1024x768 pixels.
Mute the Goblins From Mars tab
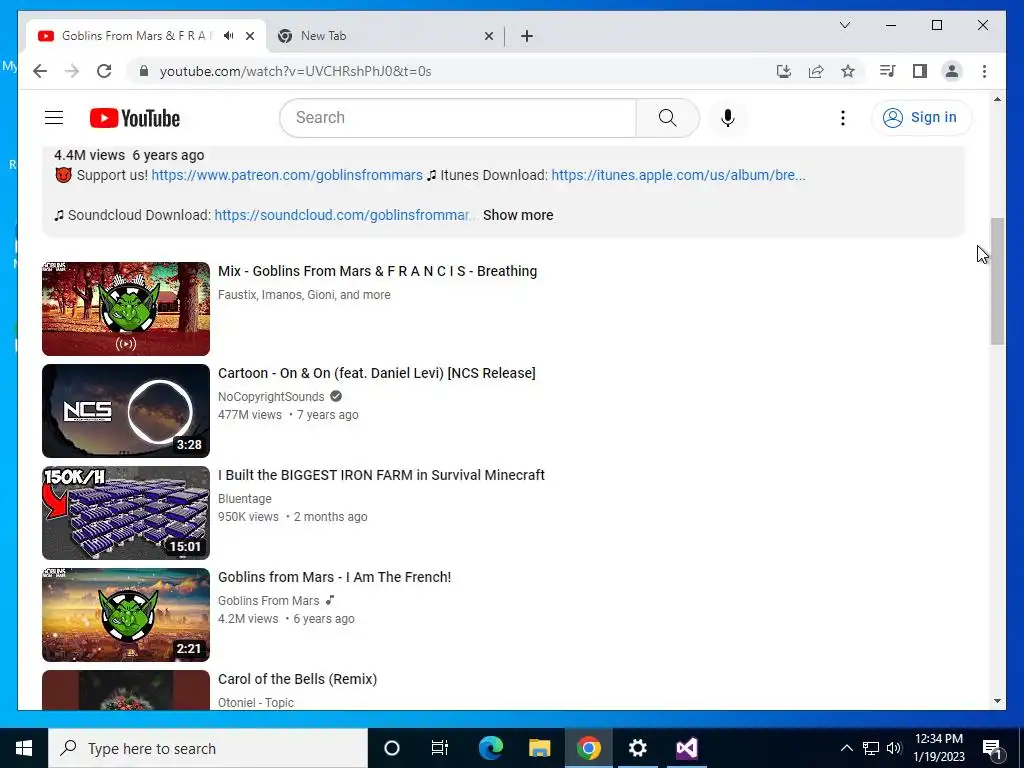[228, 36]
